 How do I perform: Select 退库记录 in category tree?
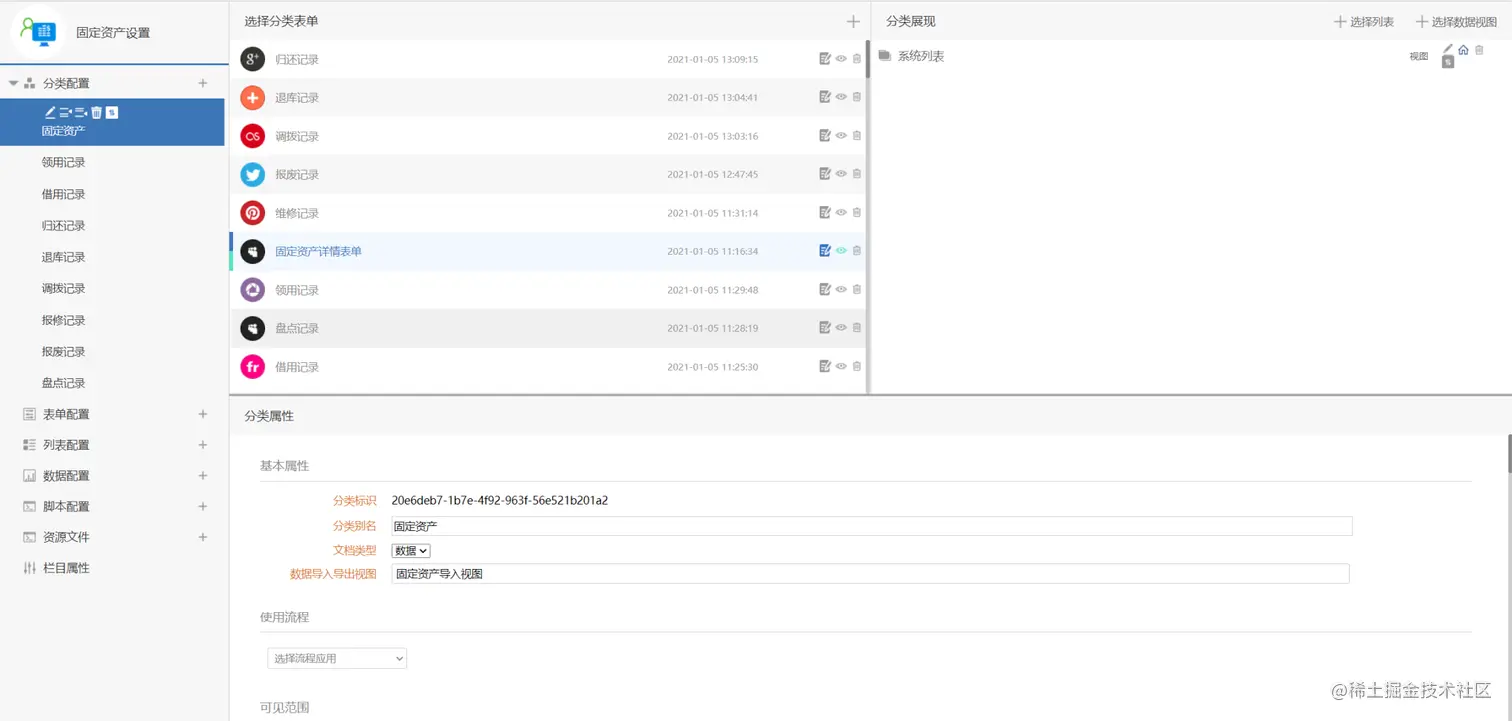[64, 257]
